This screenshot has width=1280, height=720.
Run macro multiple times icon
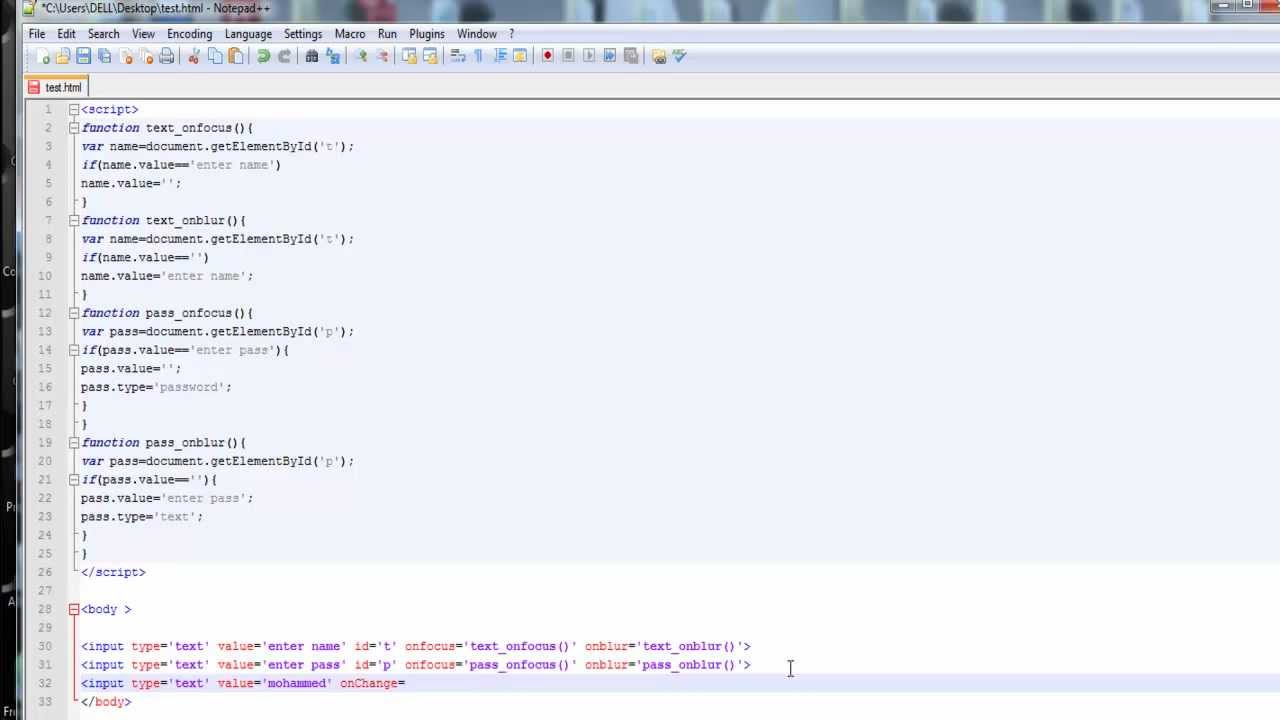(x=610, y=56)
